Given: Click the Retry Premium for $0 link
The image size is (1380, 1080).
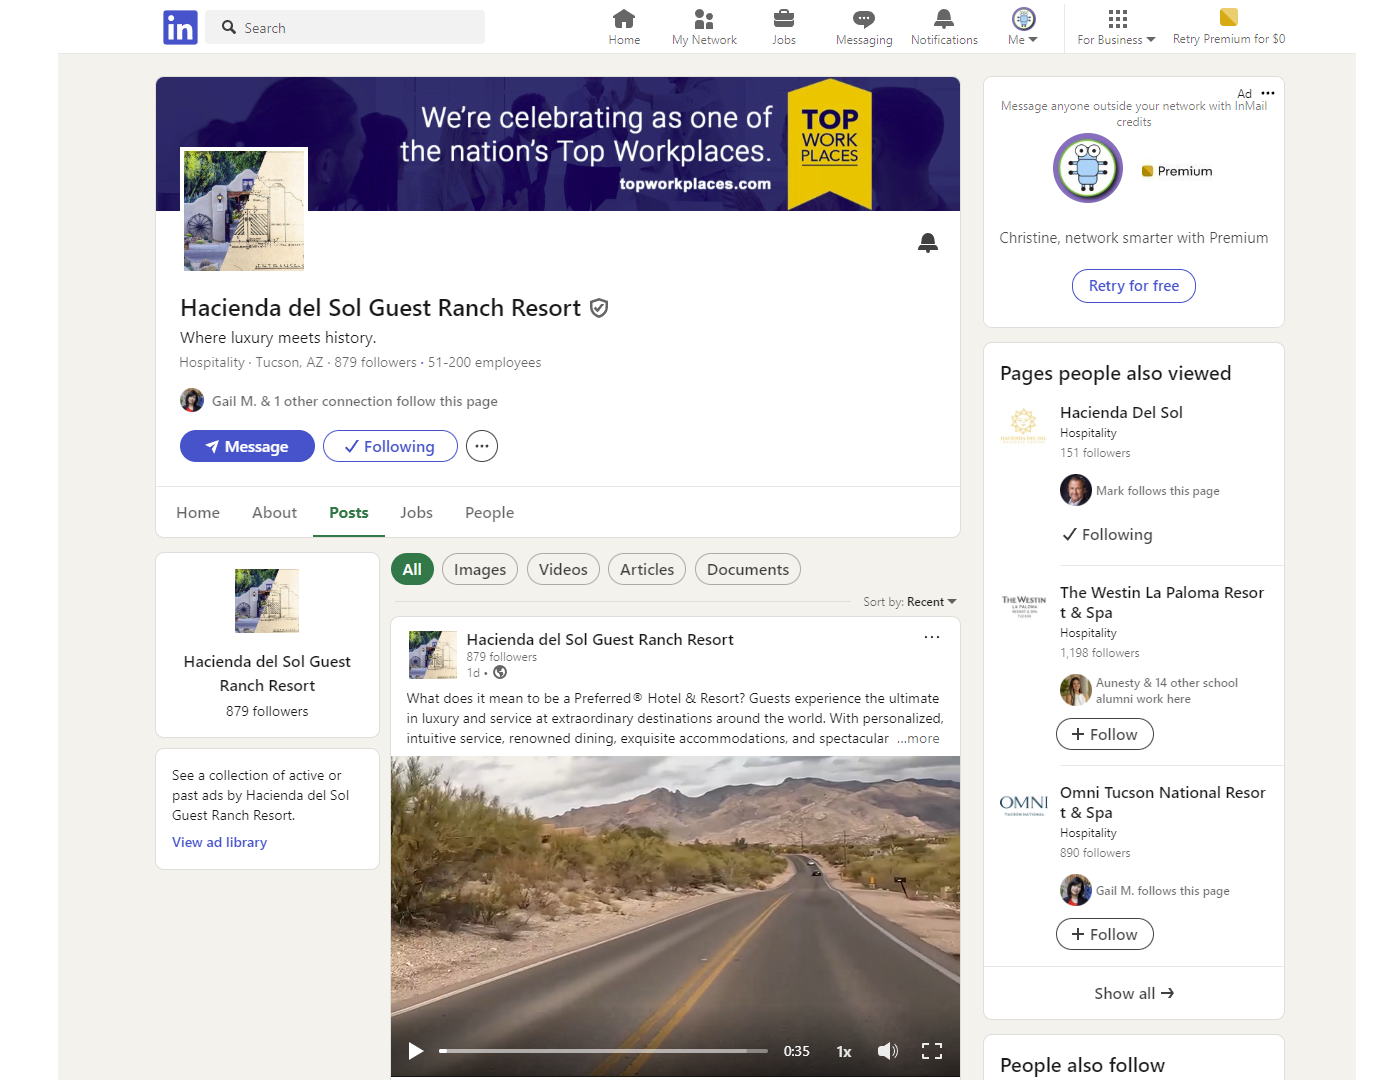Looking at the screenshot, I should click(x=1229, y=27).
